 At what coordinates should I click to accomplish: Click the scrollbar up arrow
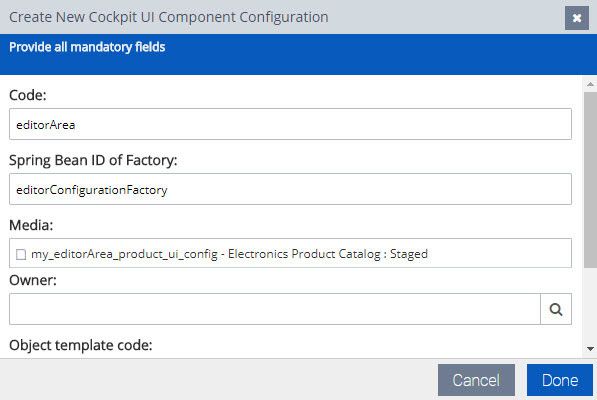[x=590, y=84]
